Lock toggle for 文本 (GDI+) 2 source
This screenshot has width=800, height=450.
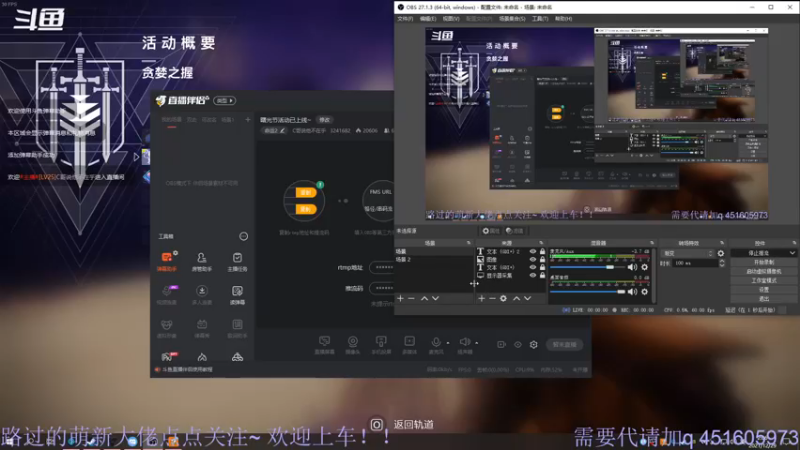(542, 252)
